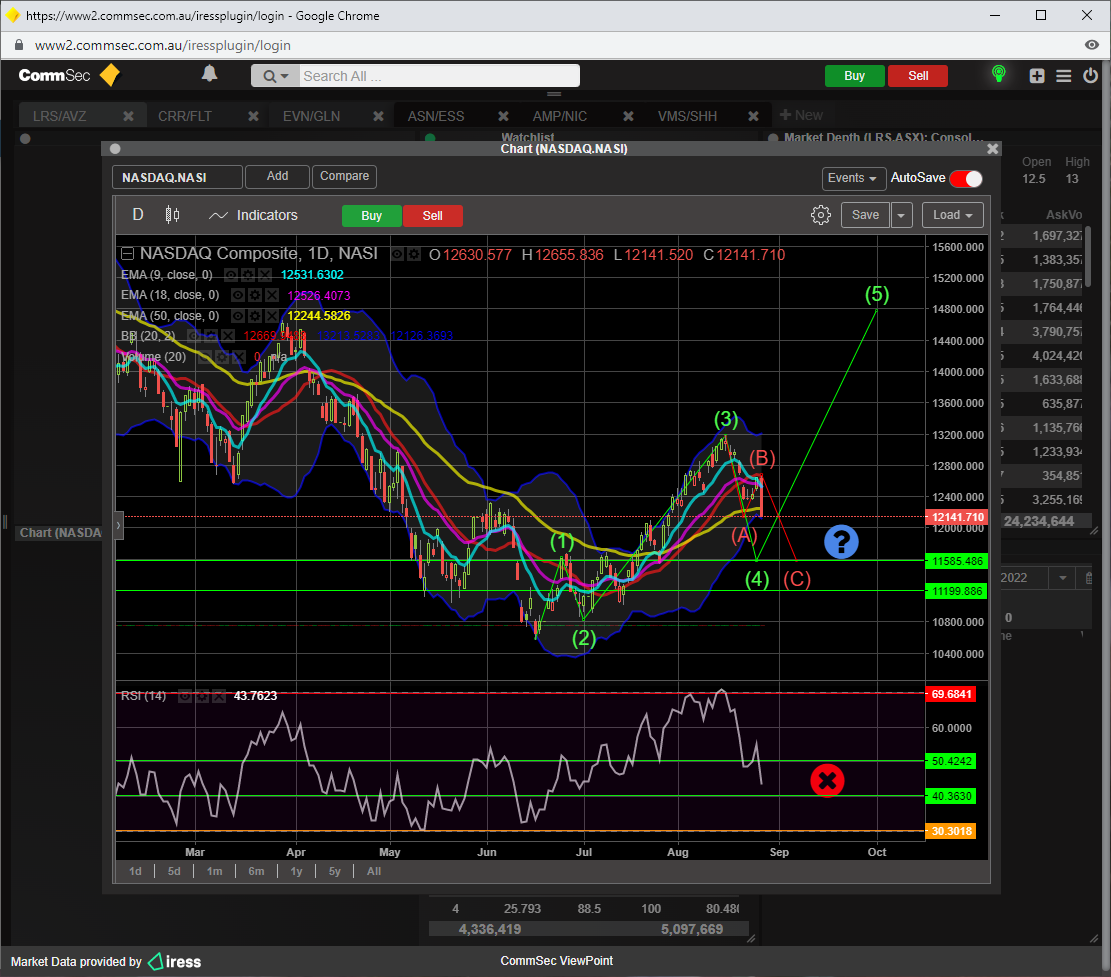Switch to the ASN/ESS tab
The width and height of the screenshot is (1111, 977).
[x=436, y=116]
